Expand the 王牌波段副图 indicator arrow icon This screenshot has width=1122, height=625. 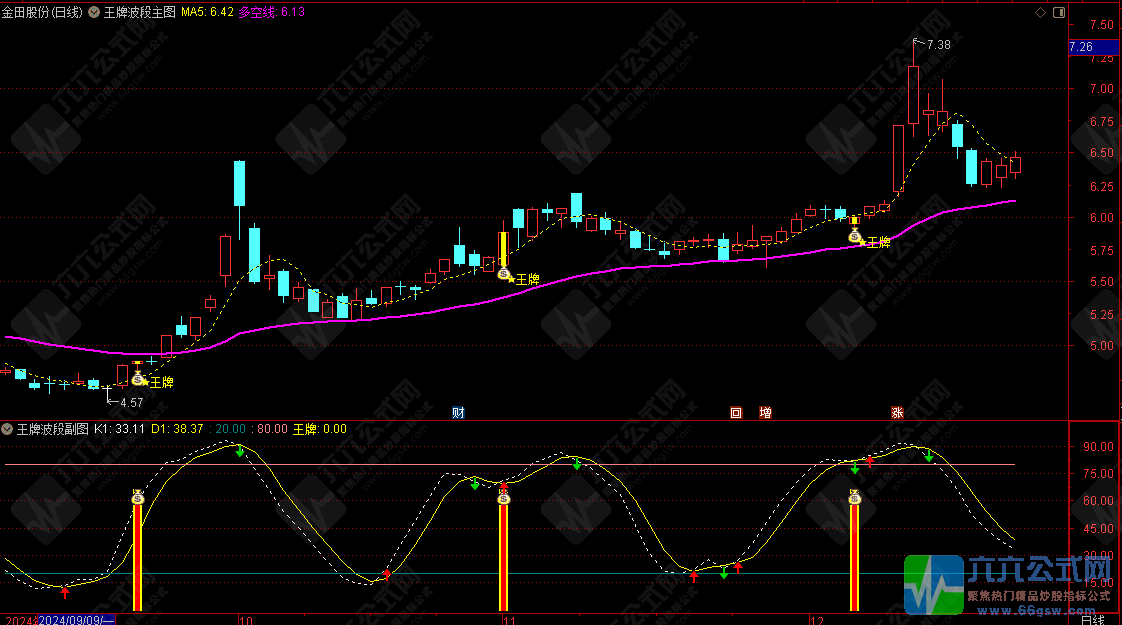8,428
